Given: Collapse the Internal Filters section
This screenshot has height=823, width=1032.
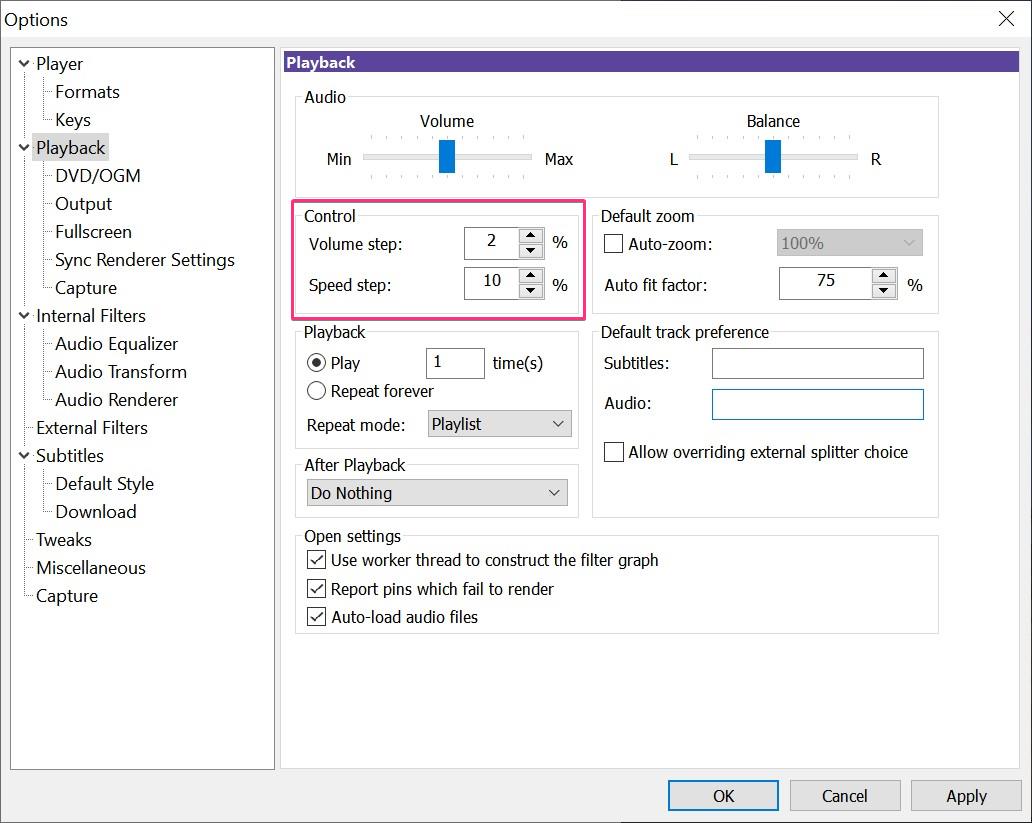Looking at the screenshot, I should click(x=23, y=315).
